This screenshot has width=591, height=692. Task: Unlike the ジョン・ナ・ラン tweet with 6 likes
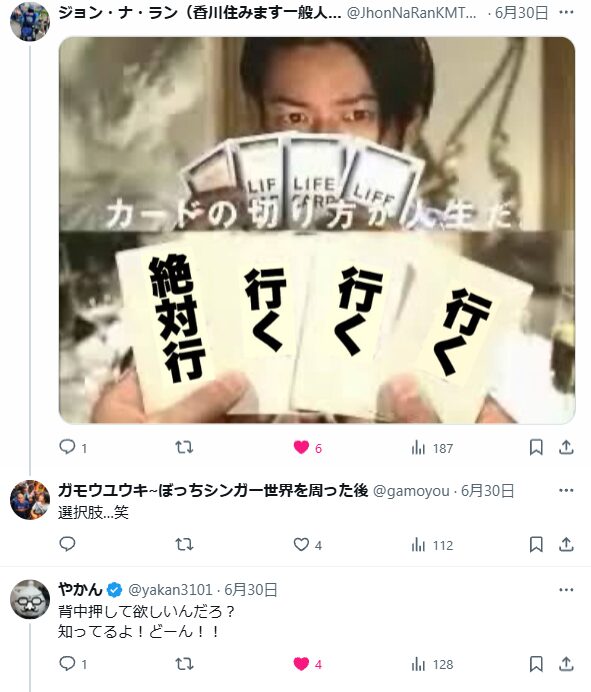(x=308, y=448)
